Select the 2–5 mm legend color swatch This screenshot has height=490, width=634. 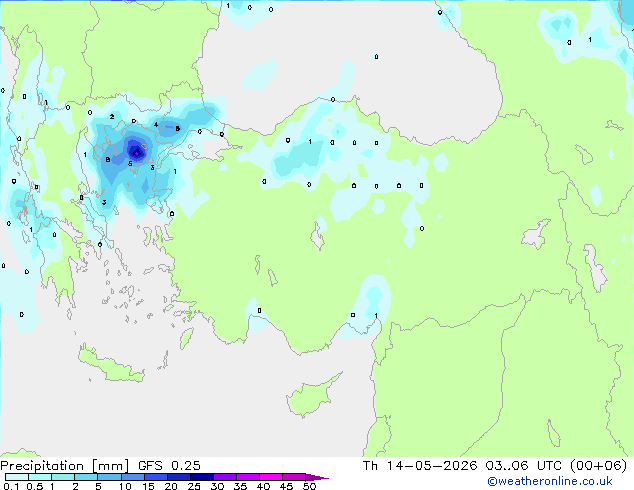[86, 477]
